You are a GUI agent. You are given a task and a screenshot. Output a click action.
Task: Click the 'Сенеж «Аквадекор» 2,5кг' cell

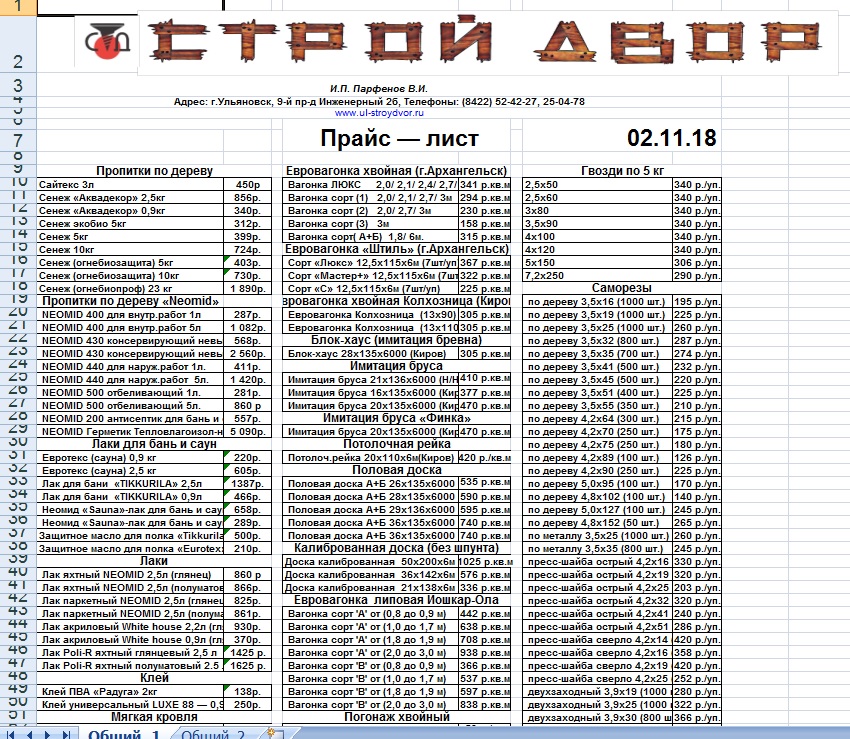point(130,197)
